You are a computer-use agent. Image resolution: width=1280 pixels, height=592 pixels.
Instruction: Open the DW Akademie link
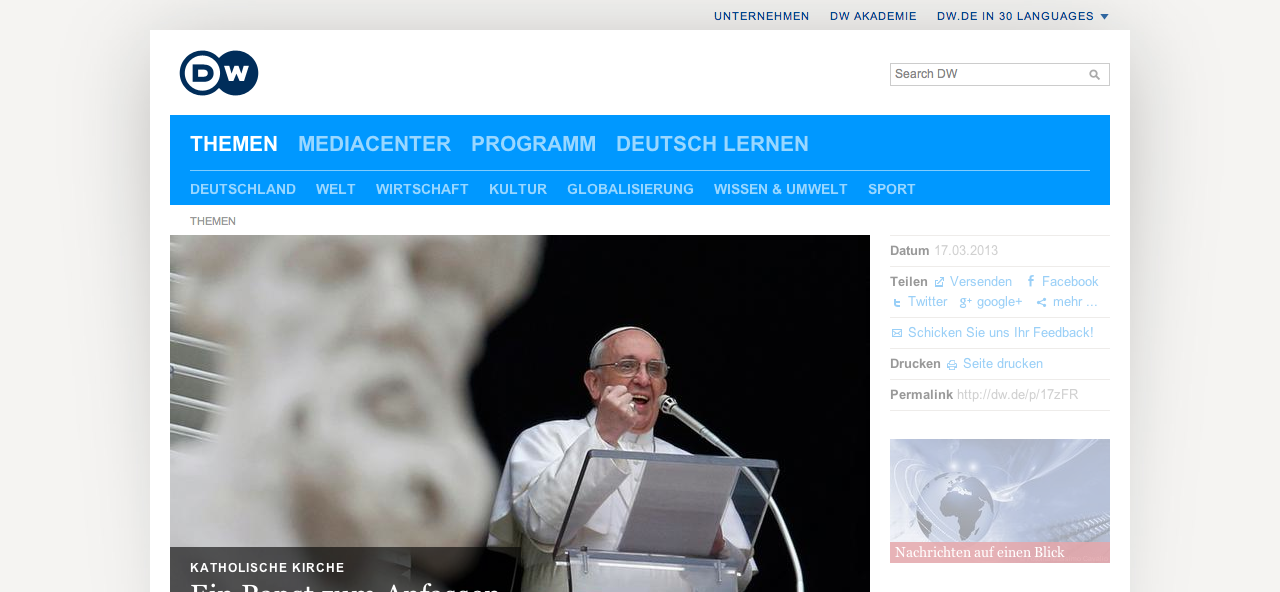pyautogui.click(x=873, y=16)
